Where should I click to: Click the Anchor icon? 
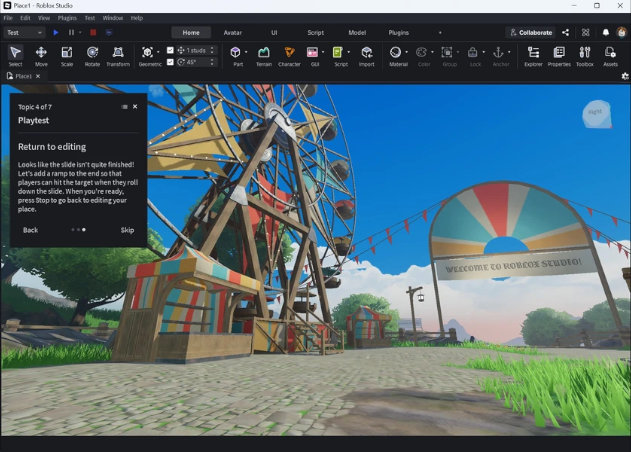pyautogui.click(x=498, y=52)
